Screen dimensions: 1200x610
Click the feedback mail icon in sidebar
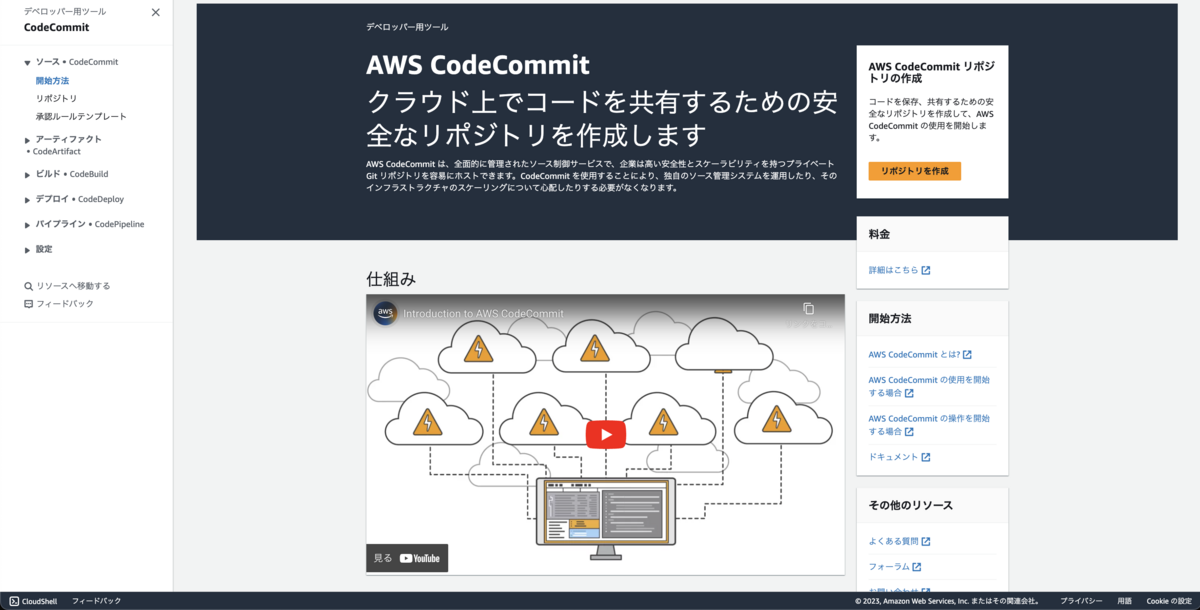28,303
